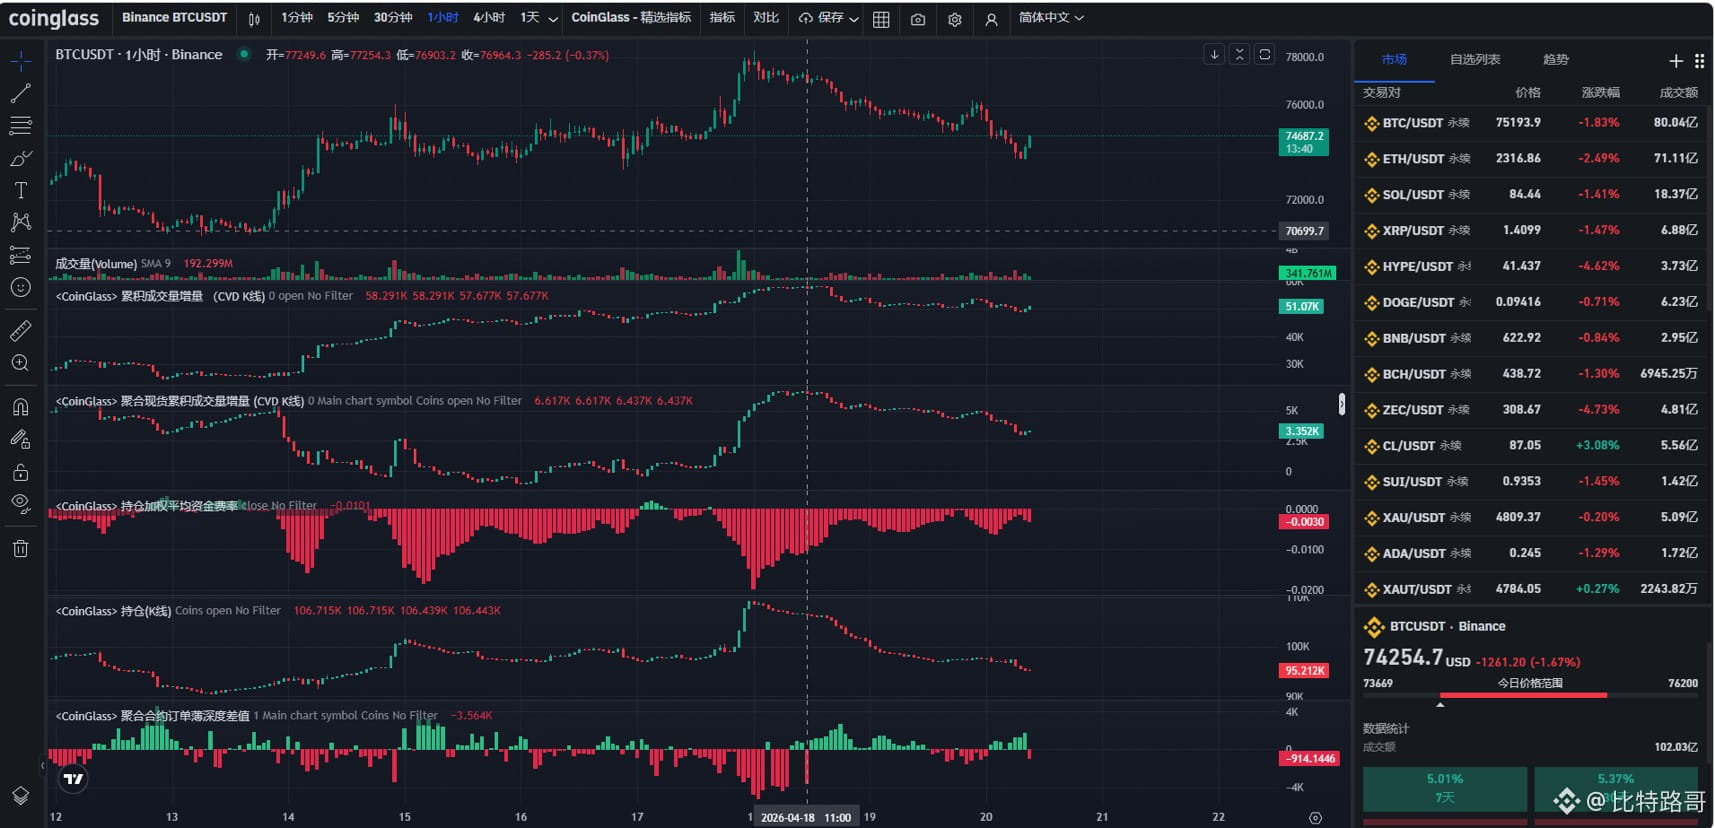Toggle lock all drawings
This screenshot has height=828, width=1715.
[x=20, y=472]
